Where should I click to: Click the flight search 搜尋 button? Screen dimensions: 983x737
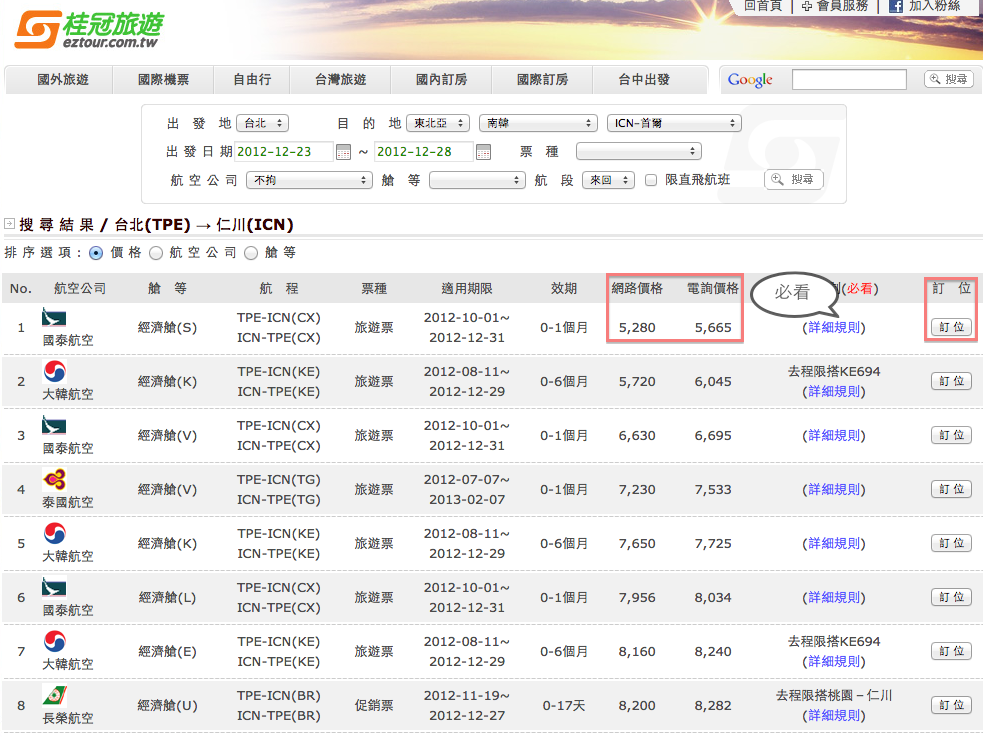[793, 179]
